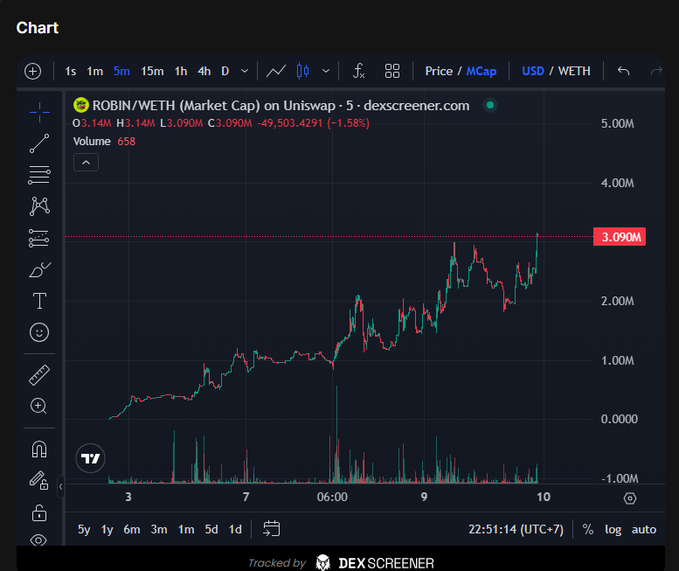Click the ROBIN token logo icon
Screen dimensions: 679x571
(81, 105)
